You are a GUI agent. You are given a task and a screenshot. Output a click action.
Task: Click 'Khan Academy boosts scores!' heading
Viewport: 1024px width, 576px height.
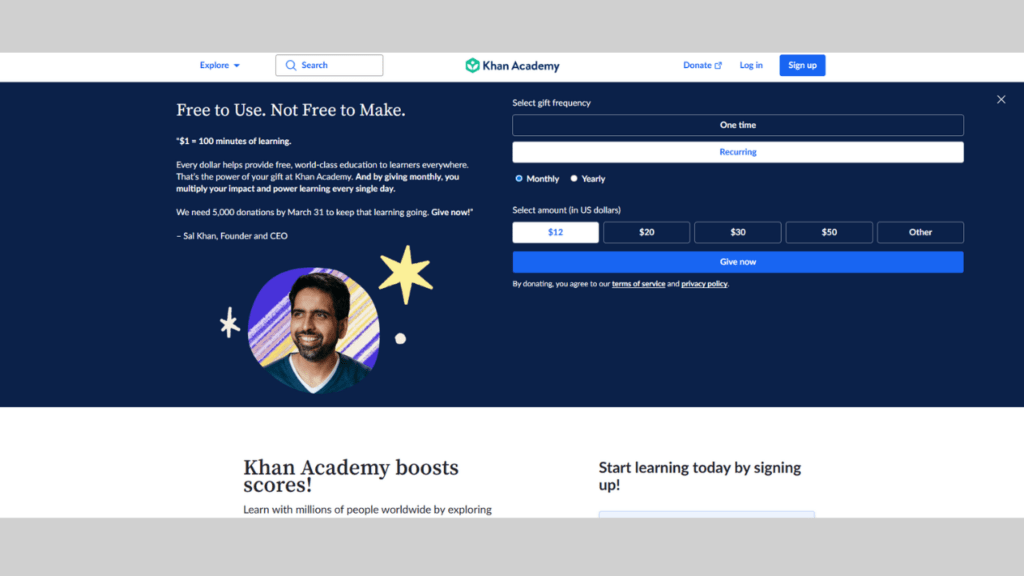coord(351,475)
